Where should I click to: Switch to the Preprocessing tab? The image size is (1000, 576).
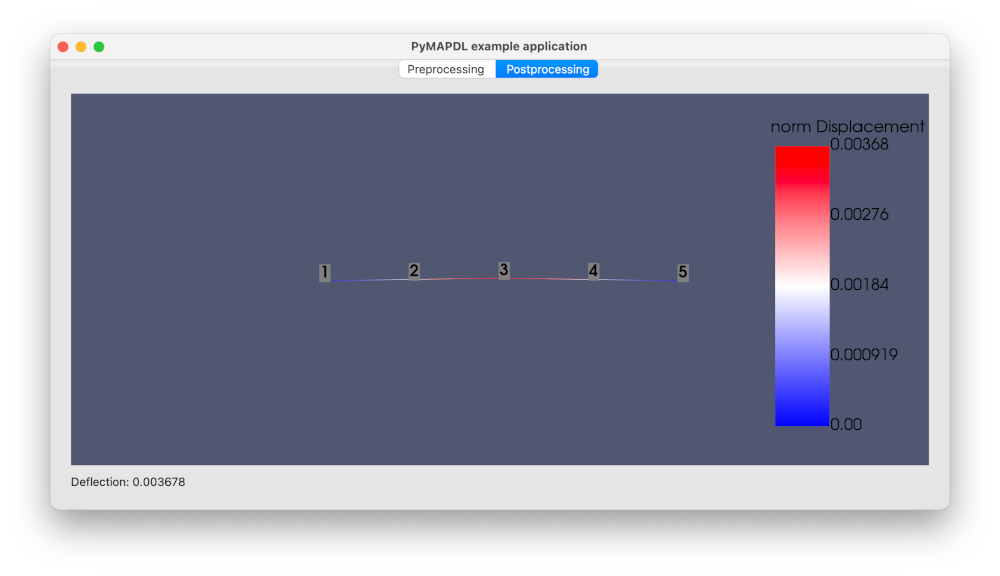446,69
